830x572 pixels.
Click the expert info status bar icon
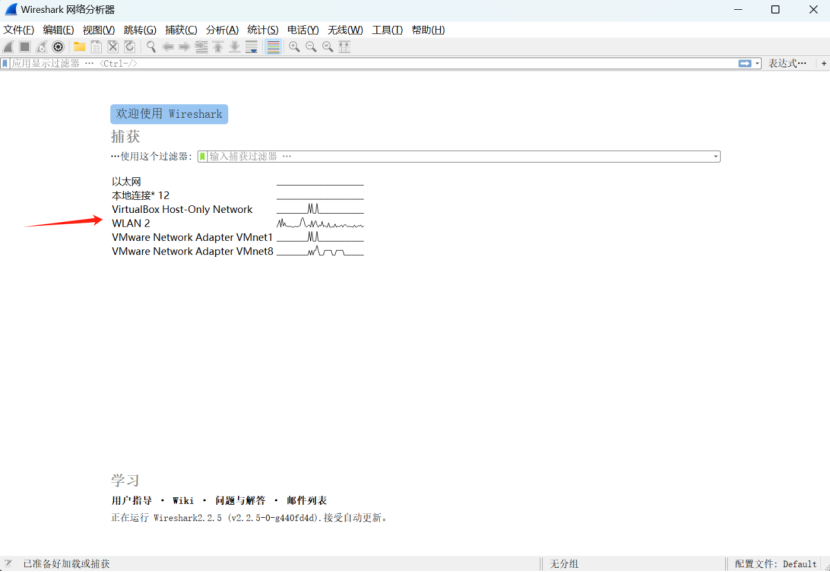click(8, 564)
